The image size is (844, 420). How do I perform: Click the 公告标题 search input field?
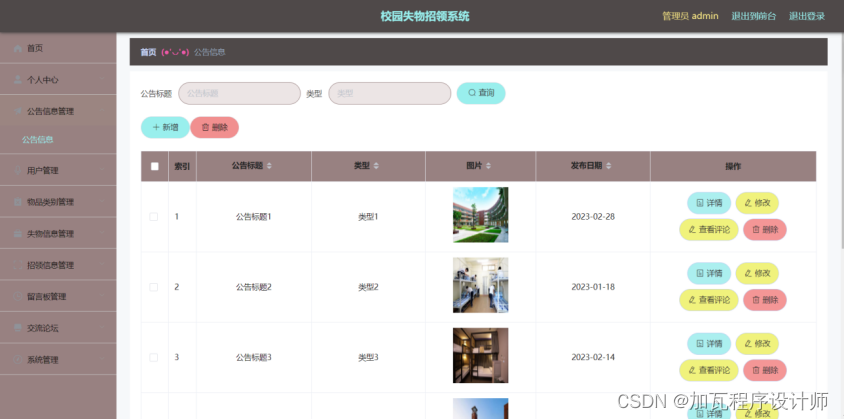tap(240, 93)
